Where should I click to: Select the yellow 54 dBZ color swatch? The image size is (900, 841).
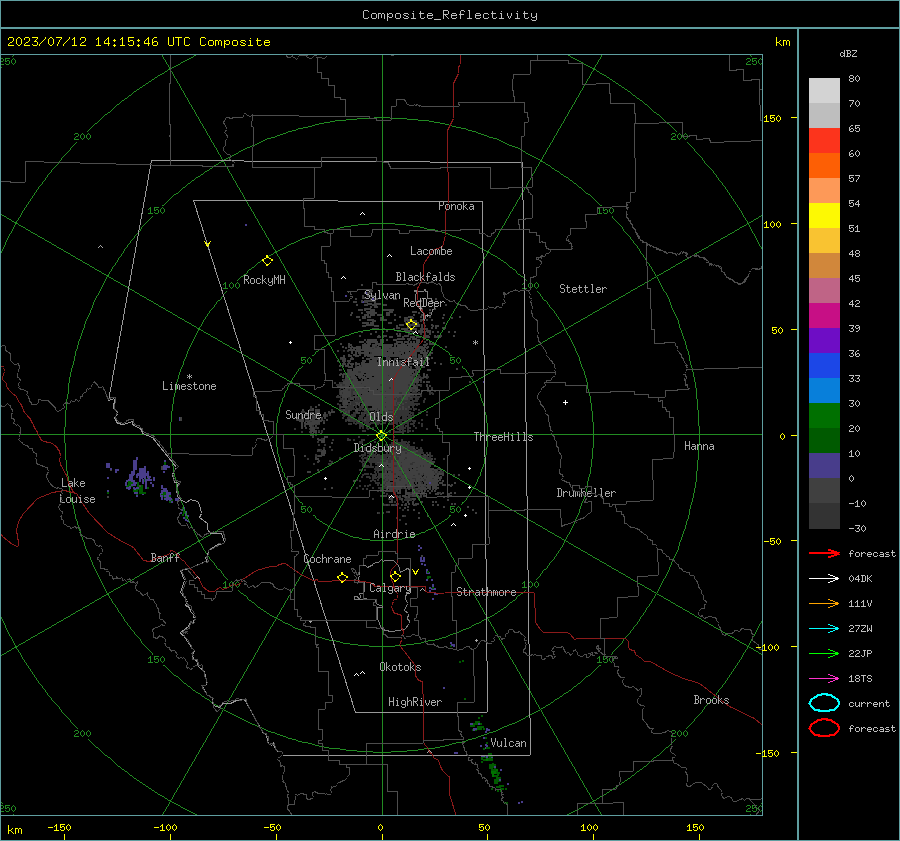[824, 215]
